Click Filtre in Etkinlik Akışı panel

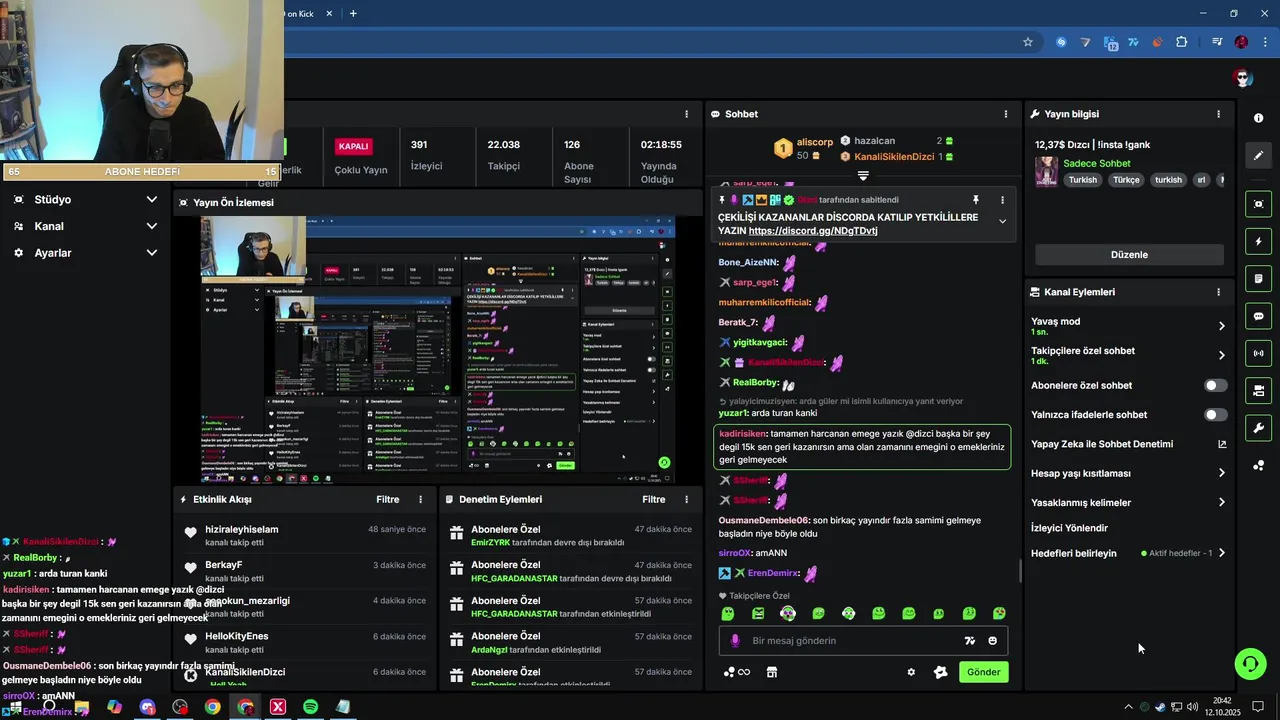point(388,499)
